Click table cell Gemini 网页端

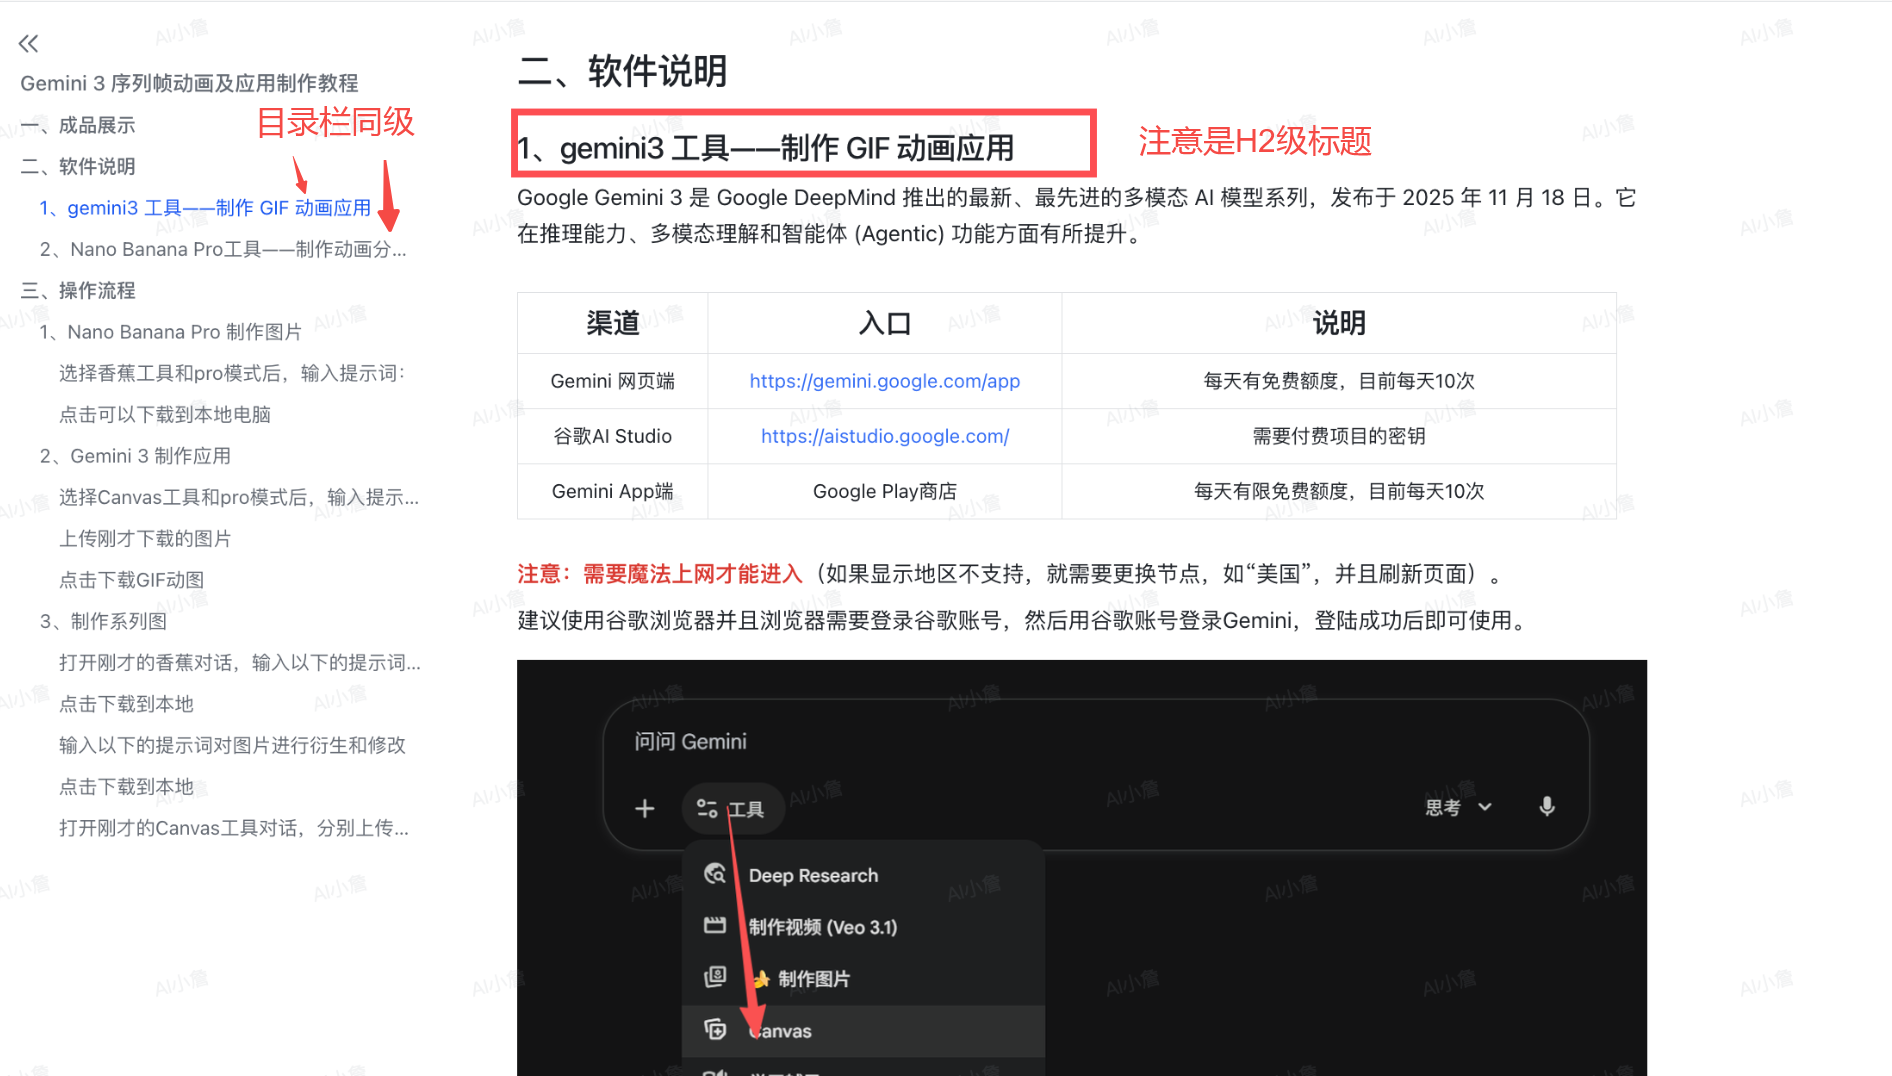click(x=612, y=381)
